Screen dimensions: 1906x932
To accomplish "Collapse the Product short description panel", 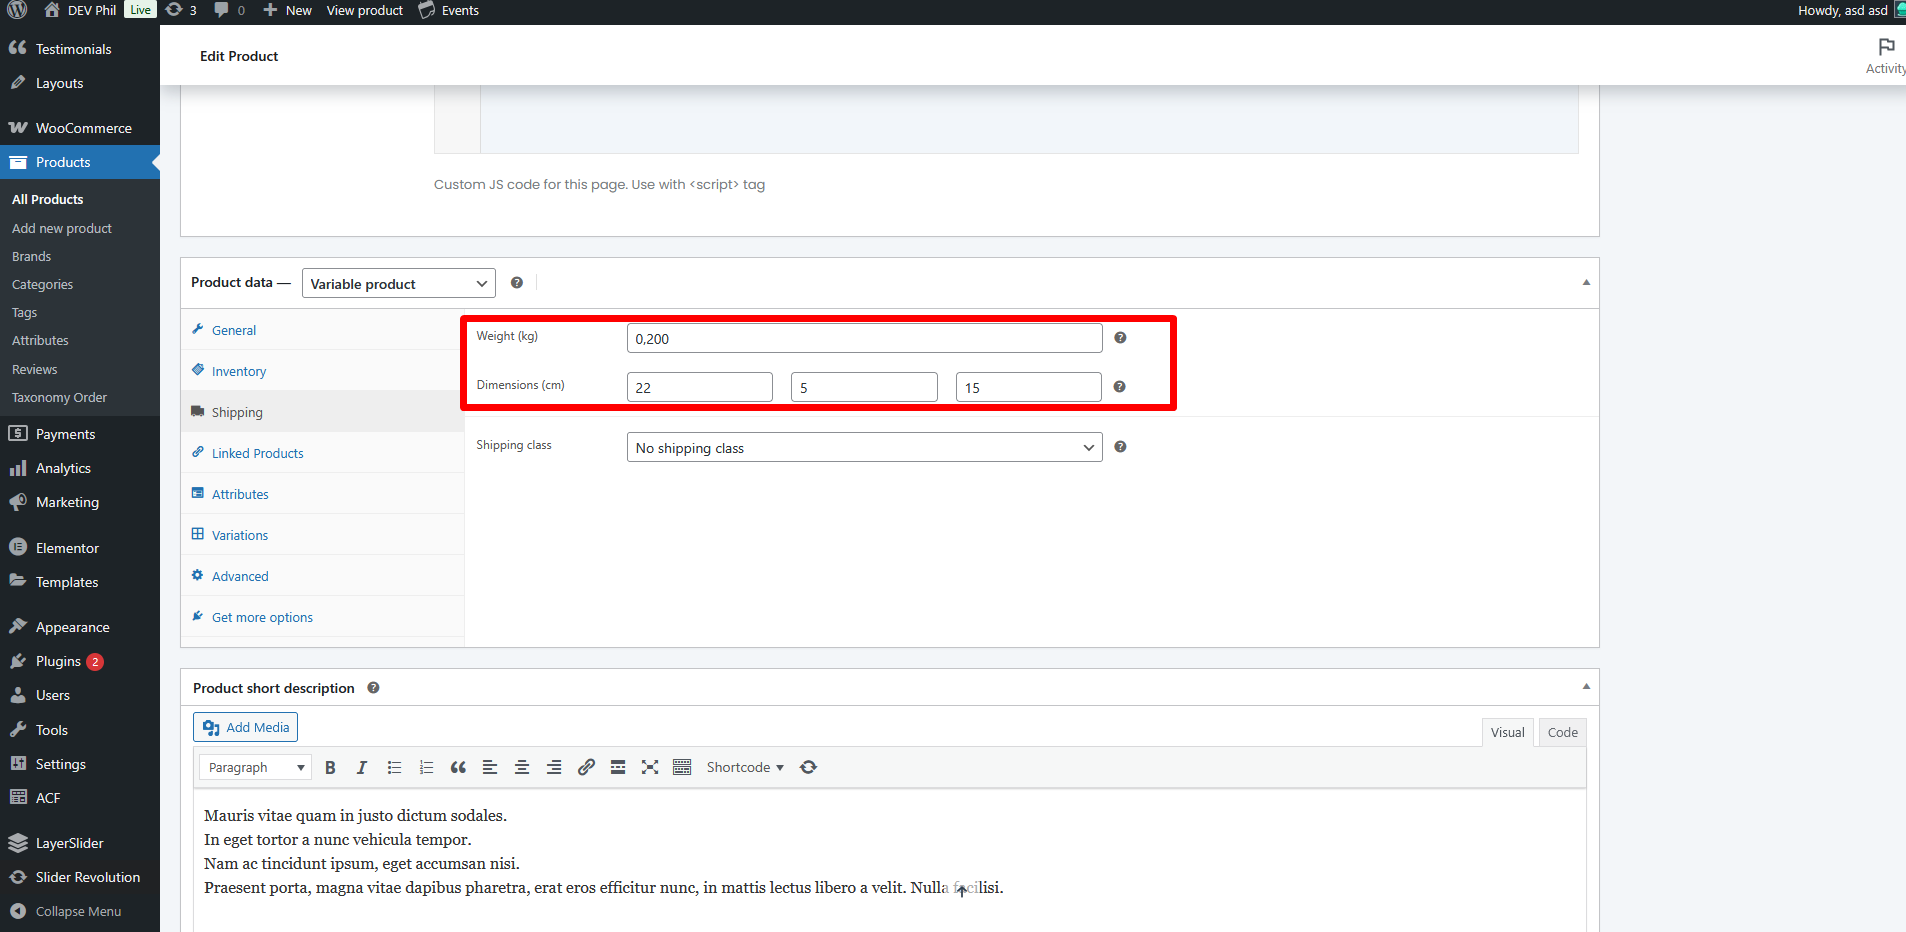I will point(1586,687).
